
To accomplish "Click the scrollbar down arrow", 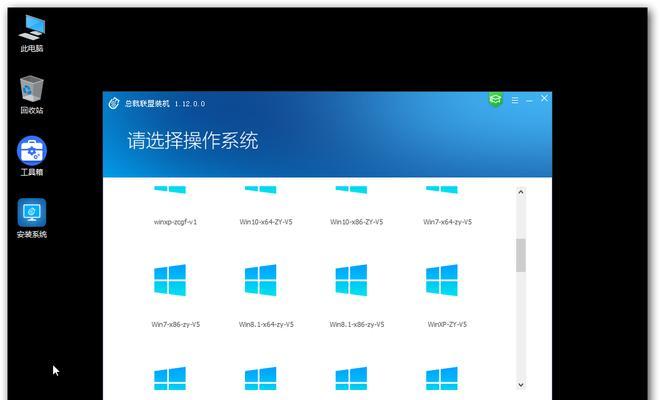I will [521, 384].
